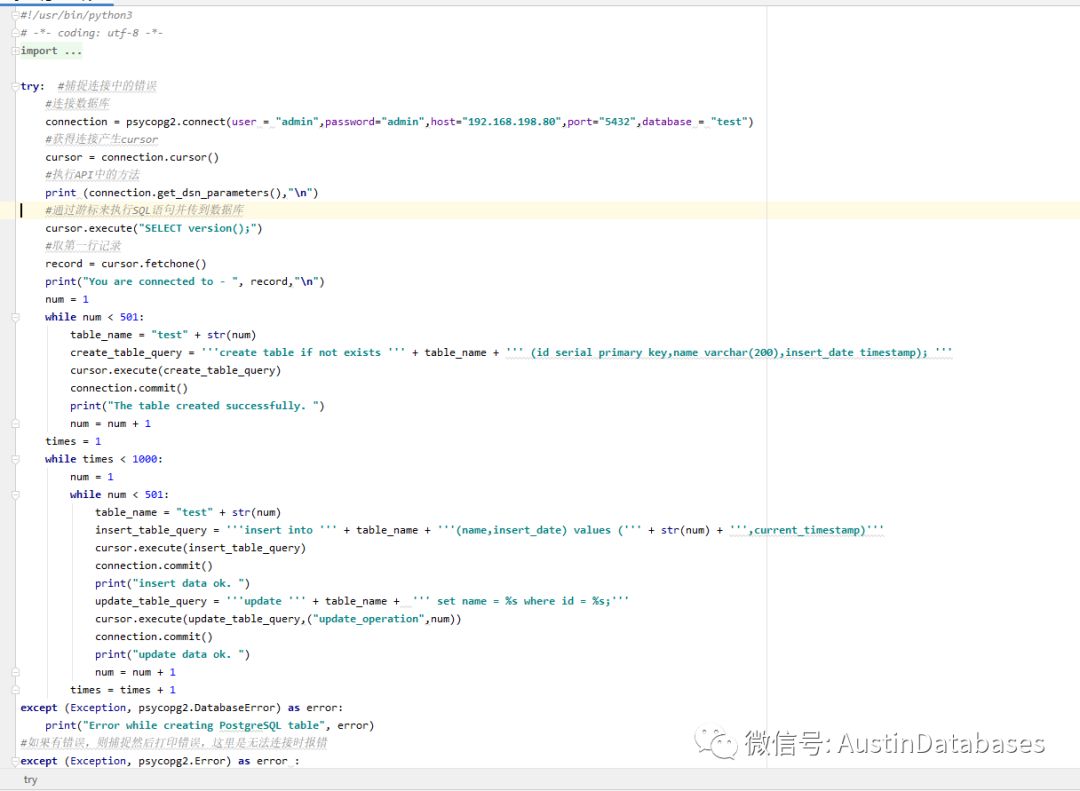Click the "Error while creating PostgreSQL table" print statement

click(209, 725)
